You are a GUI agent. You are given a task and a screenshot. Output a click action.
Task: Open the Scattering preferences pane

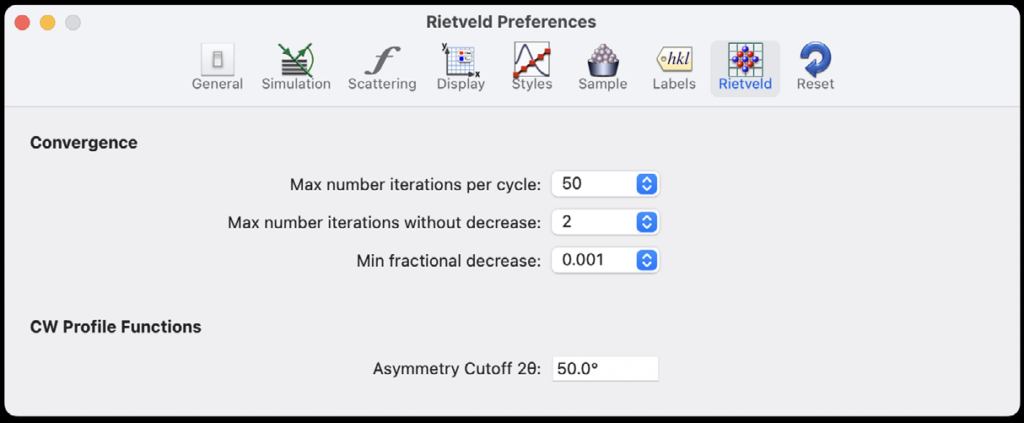[x=382, y=62]
